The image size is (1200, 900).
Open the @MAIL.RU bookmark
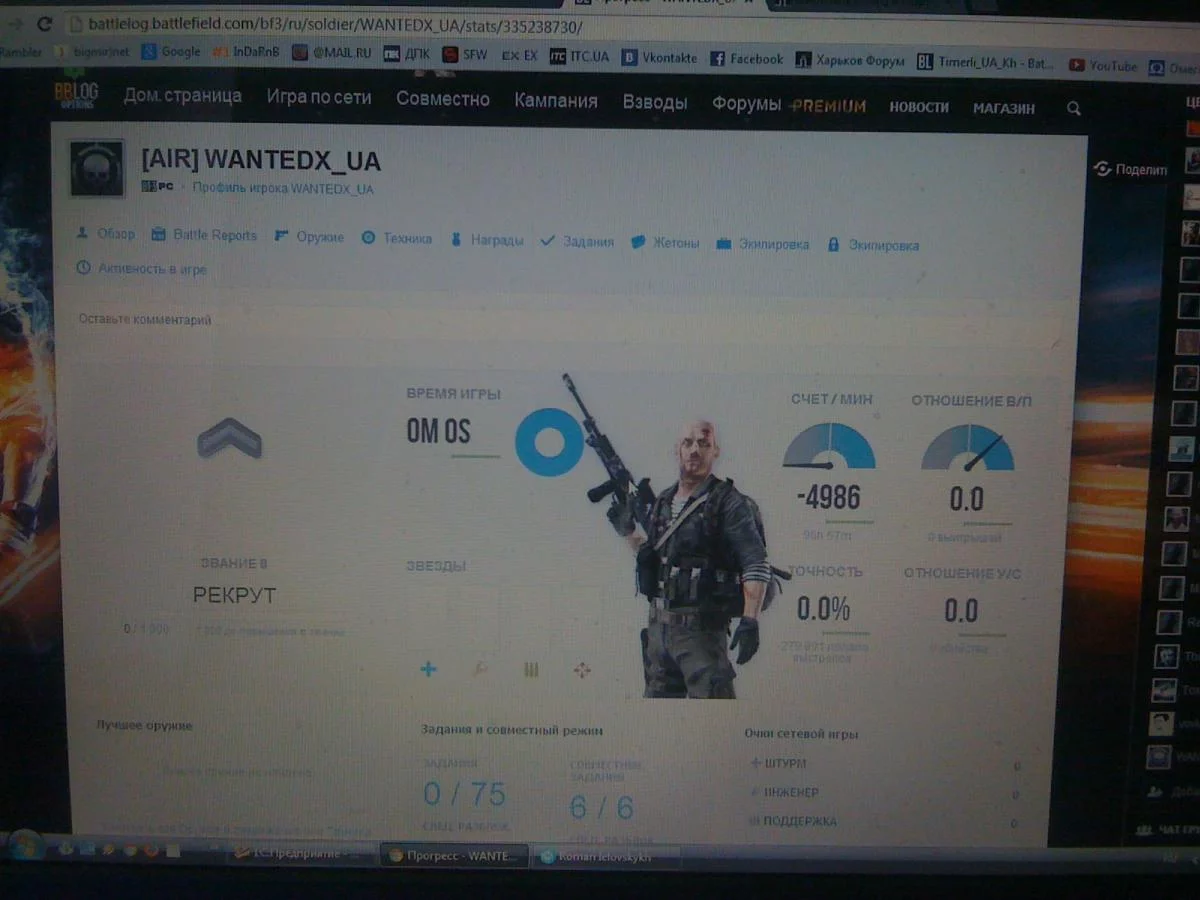coord(333,53)
